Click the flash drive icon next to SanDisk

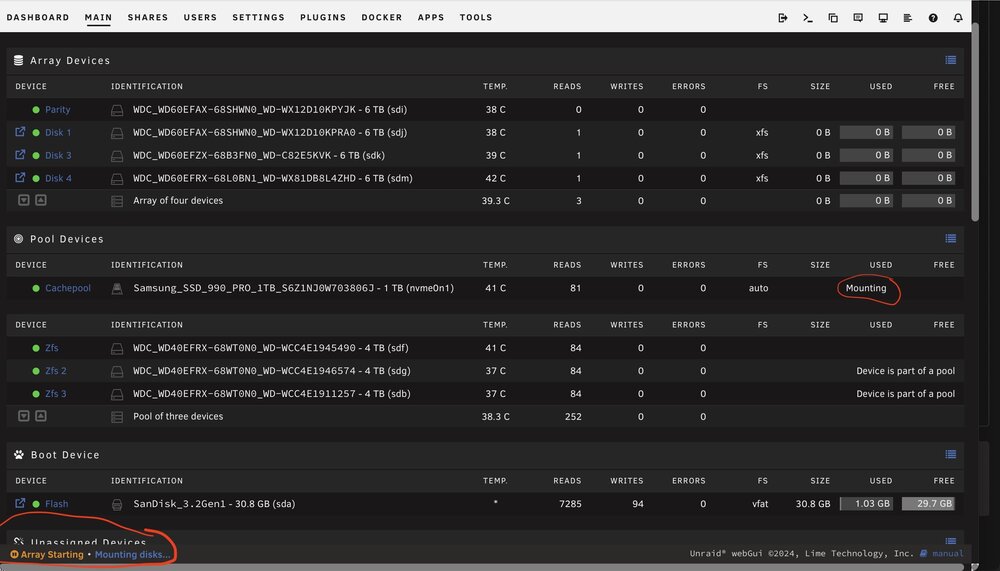[117, 505]
